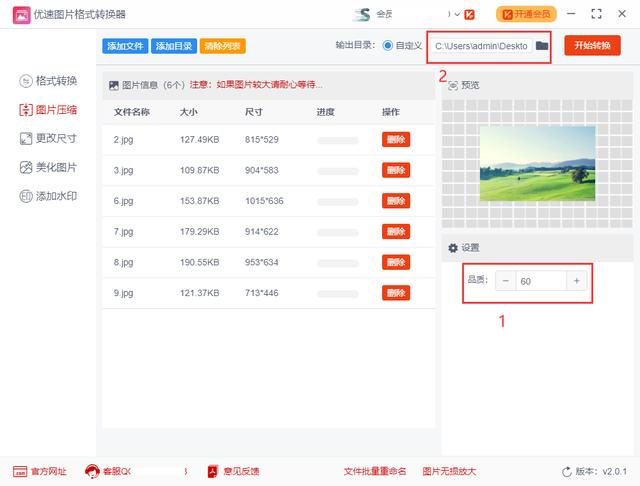Click the 预览 panel icon
This screenshot has height=486, width=640.
coord(453,86)
